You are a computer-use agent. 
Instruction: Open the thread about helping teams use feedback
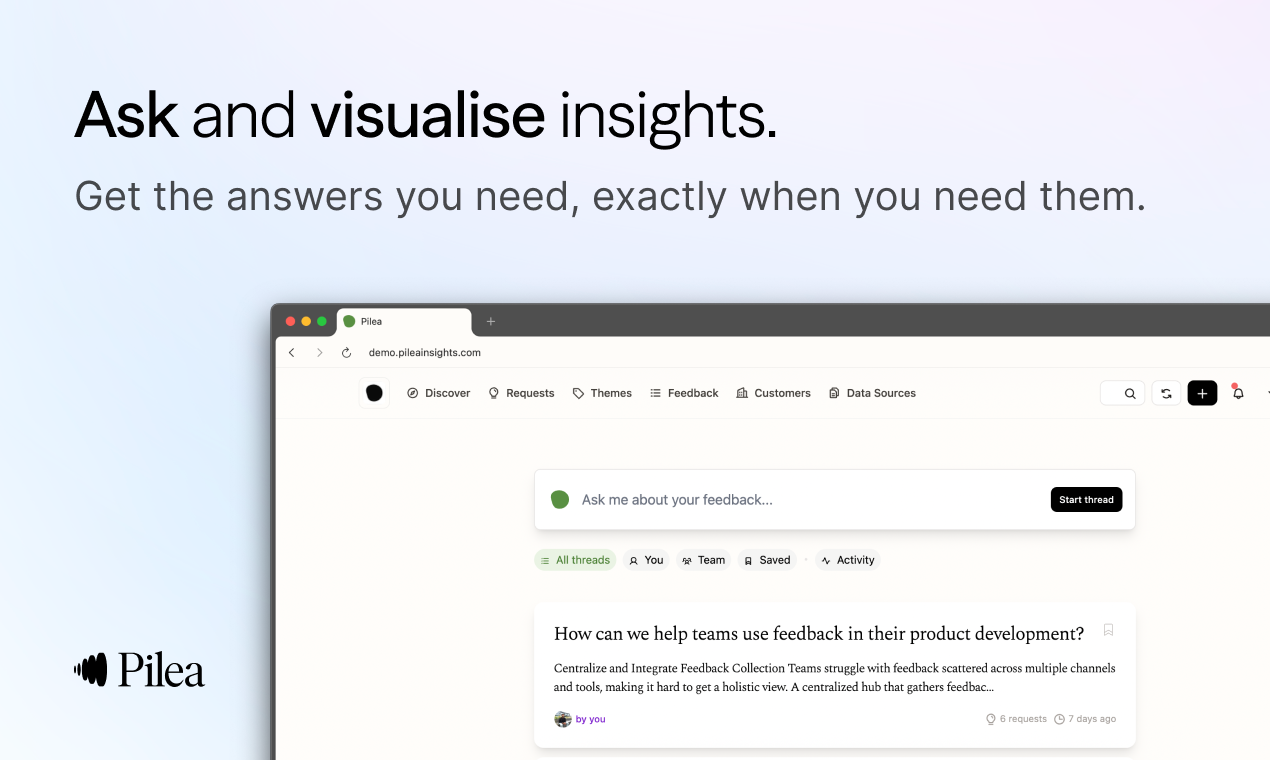coord(818,634)
